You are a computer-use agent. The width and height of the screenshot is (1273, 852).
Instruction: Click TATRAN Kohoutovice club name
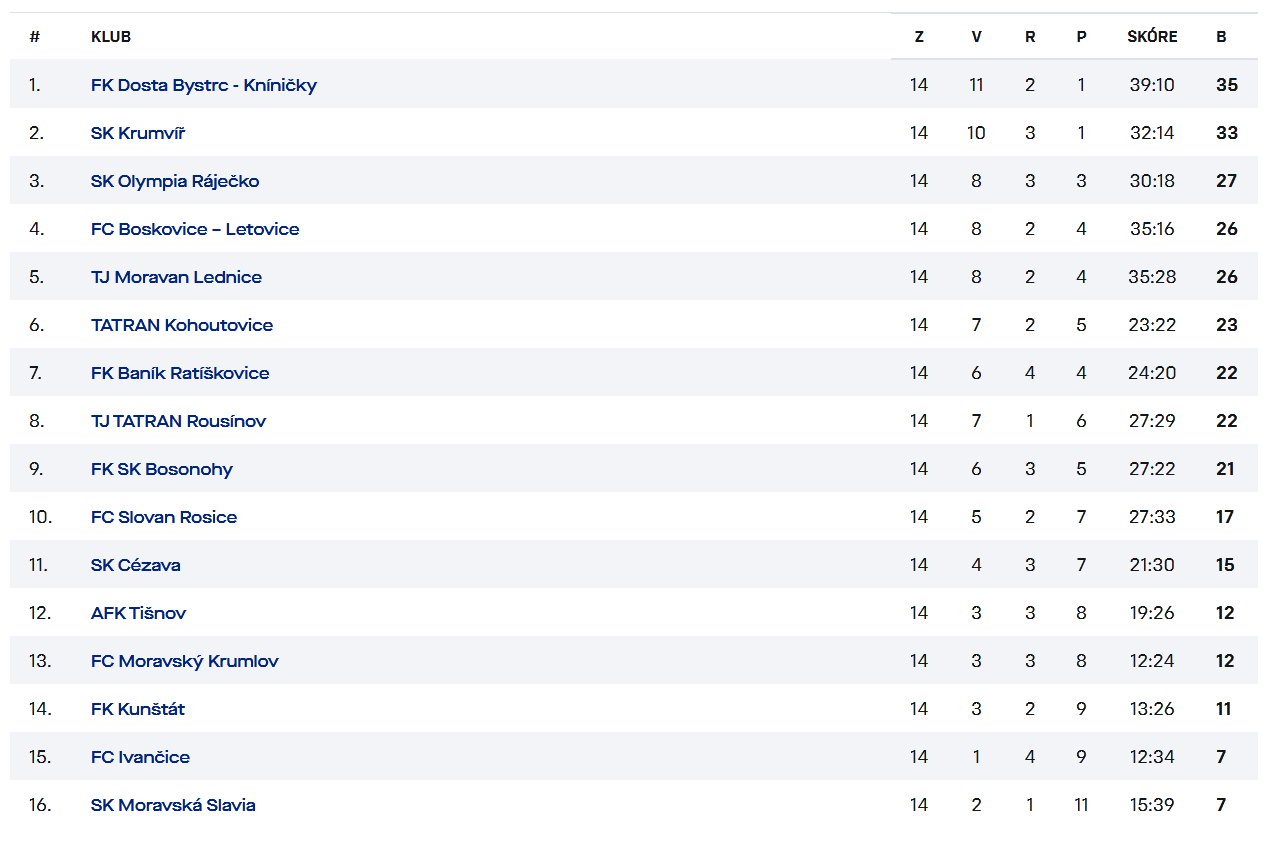click(182, 325)
